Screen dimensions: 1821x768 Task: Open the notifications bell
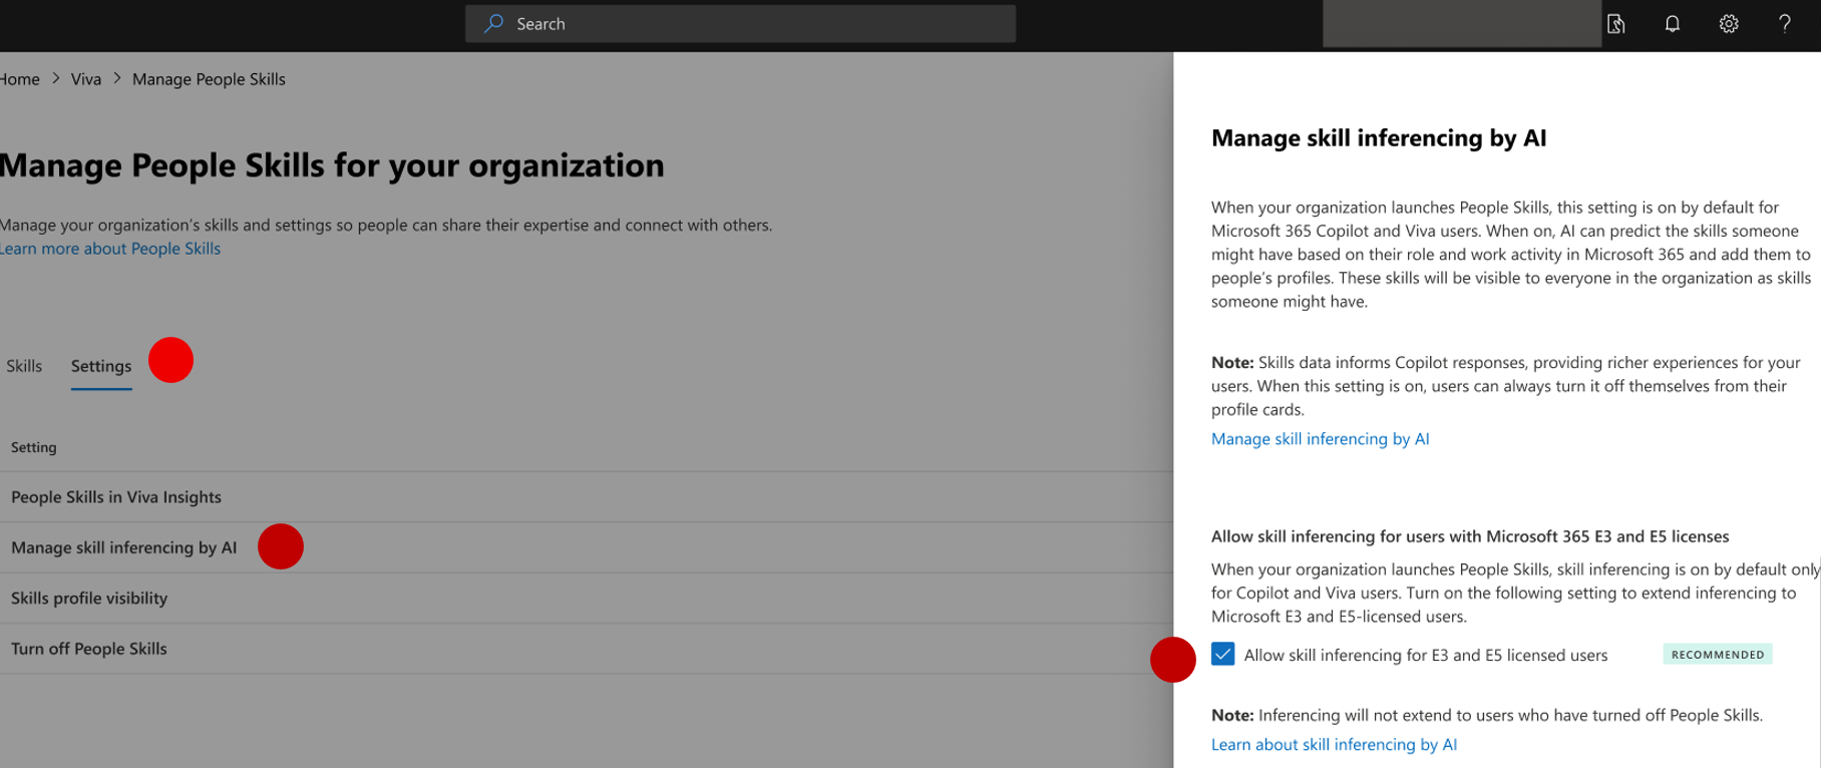pyautogui.click(x=1672, y=24)
